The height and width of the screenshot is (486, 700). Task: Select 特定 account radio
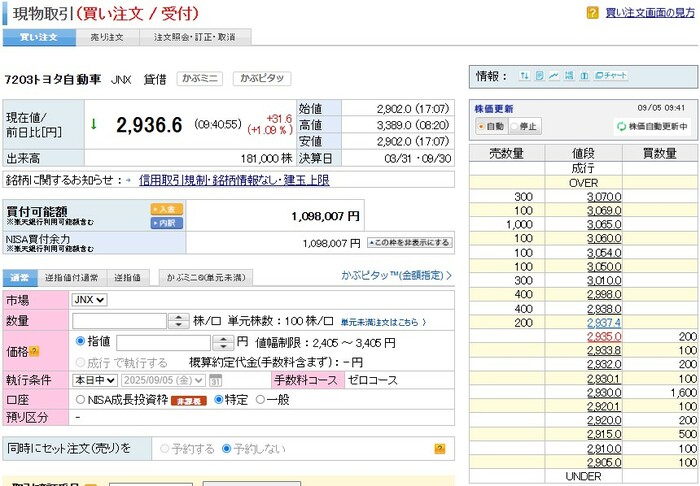(x=219, y=399)
